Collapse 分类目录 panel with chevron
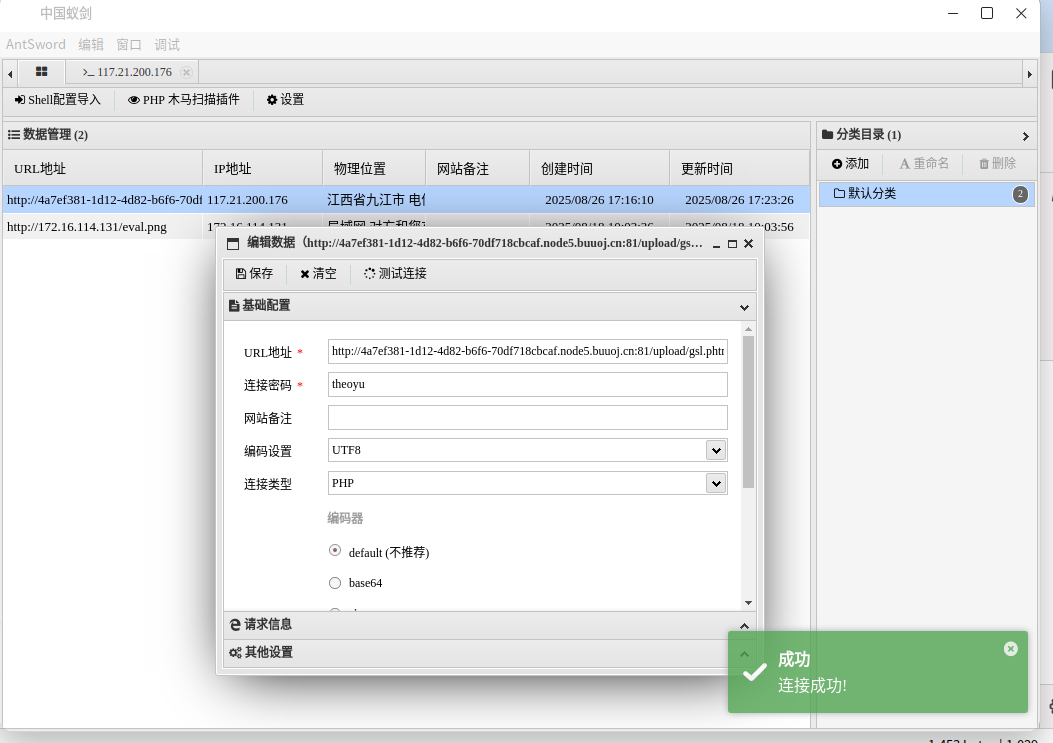Image resolution: width=1053 pixels, height=743 pixels. click(1025, 136)
